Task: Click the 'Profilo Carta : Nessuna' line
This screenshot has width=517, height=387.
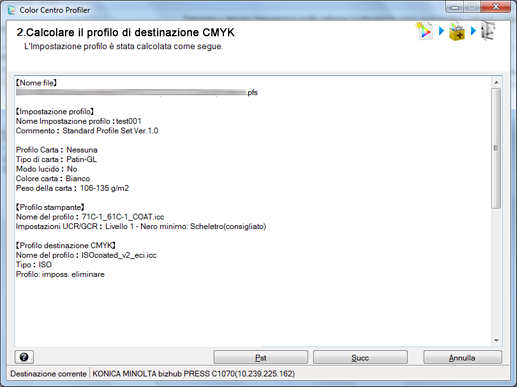Action: tap(57, 150)
